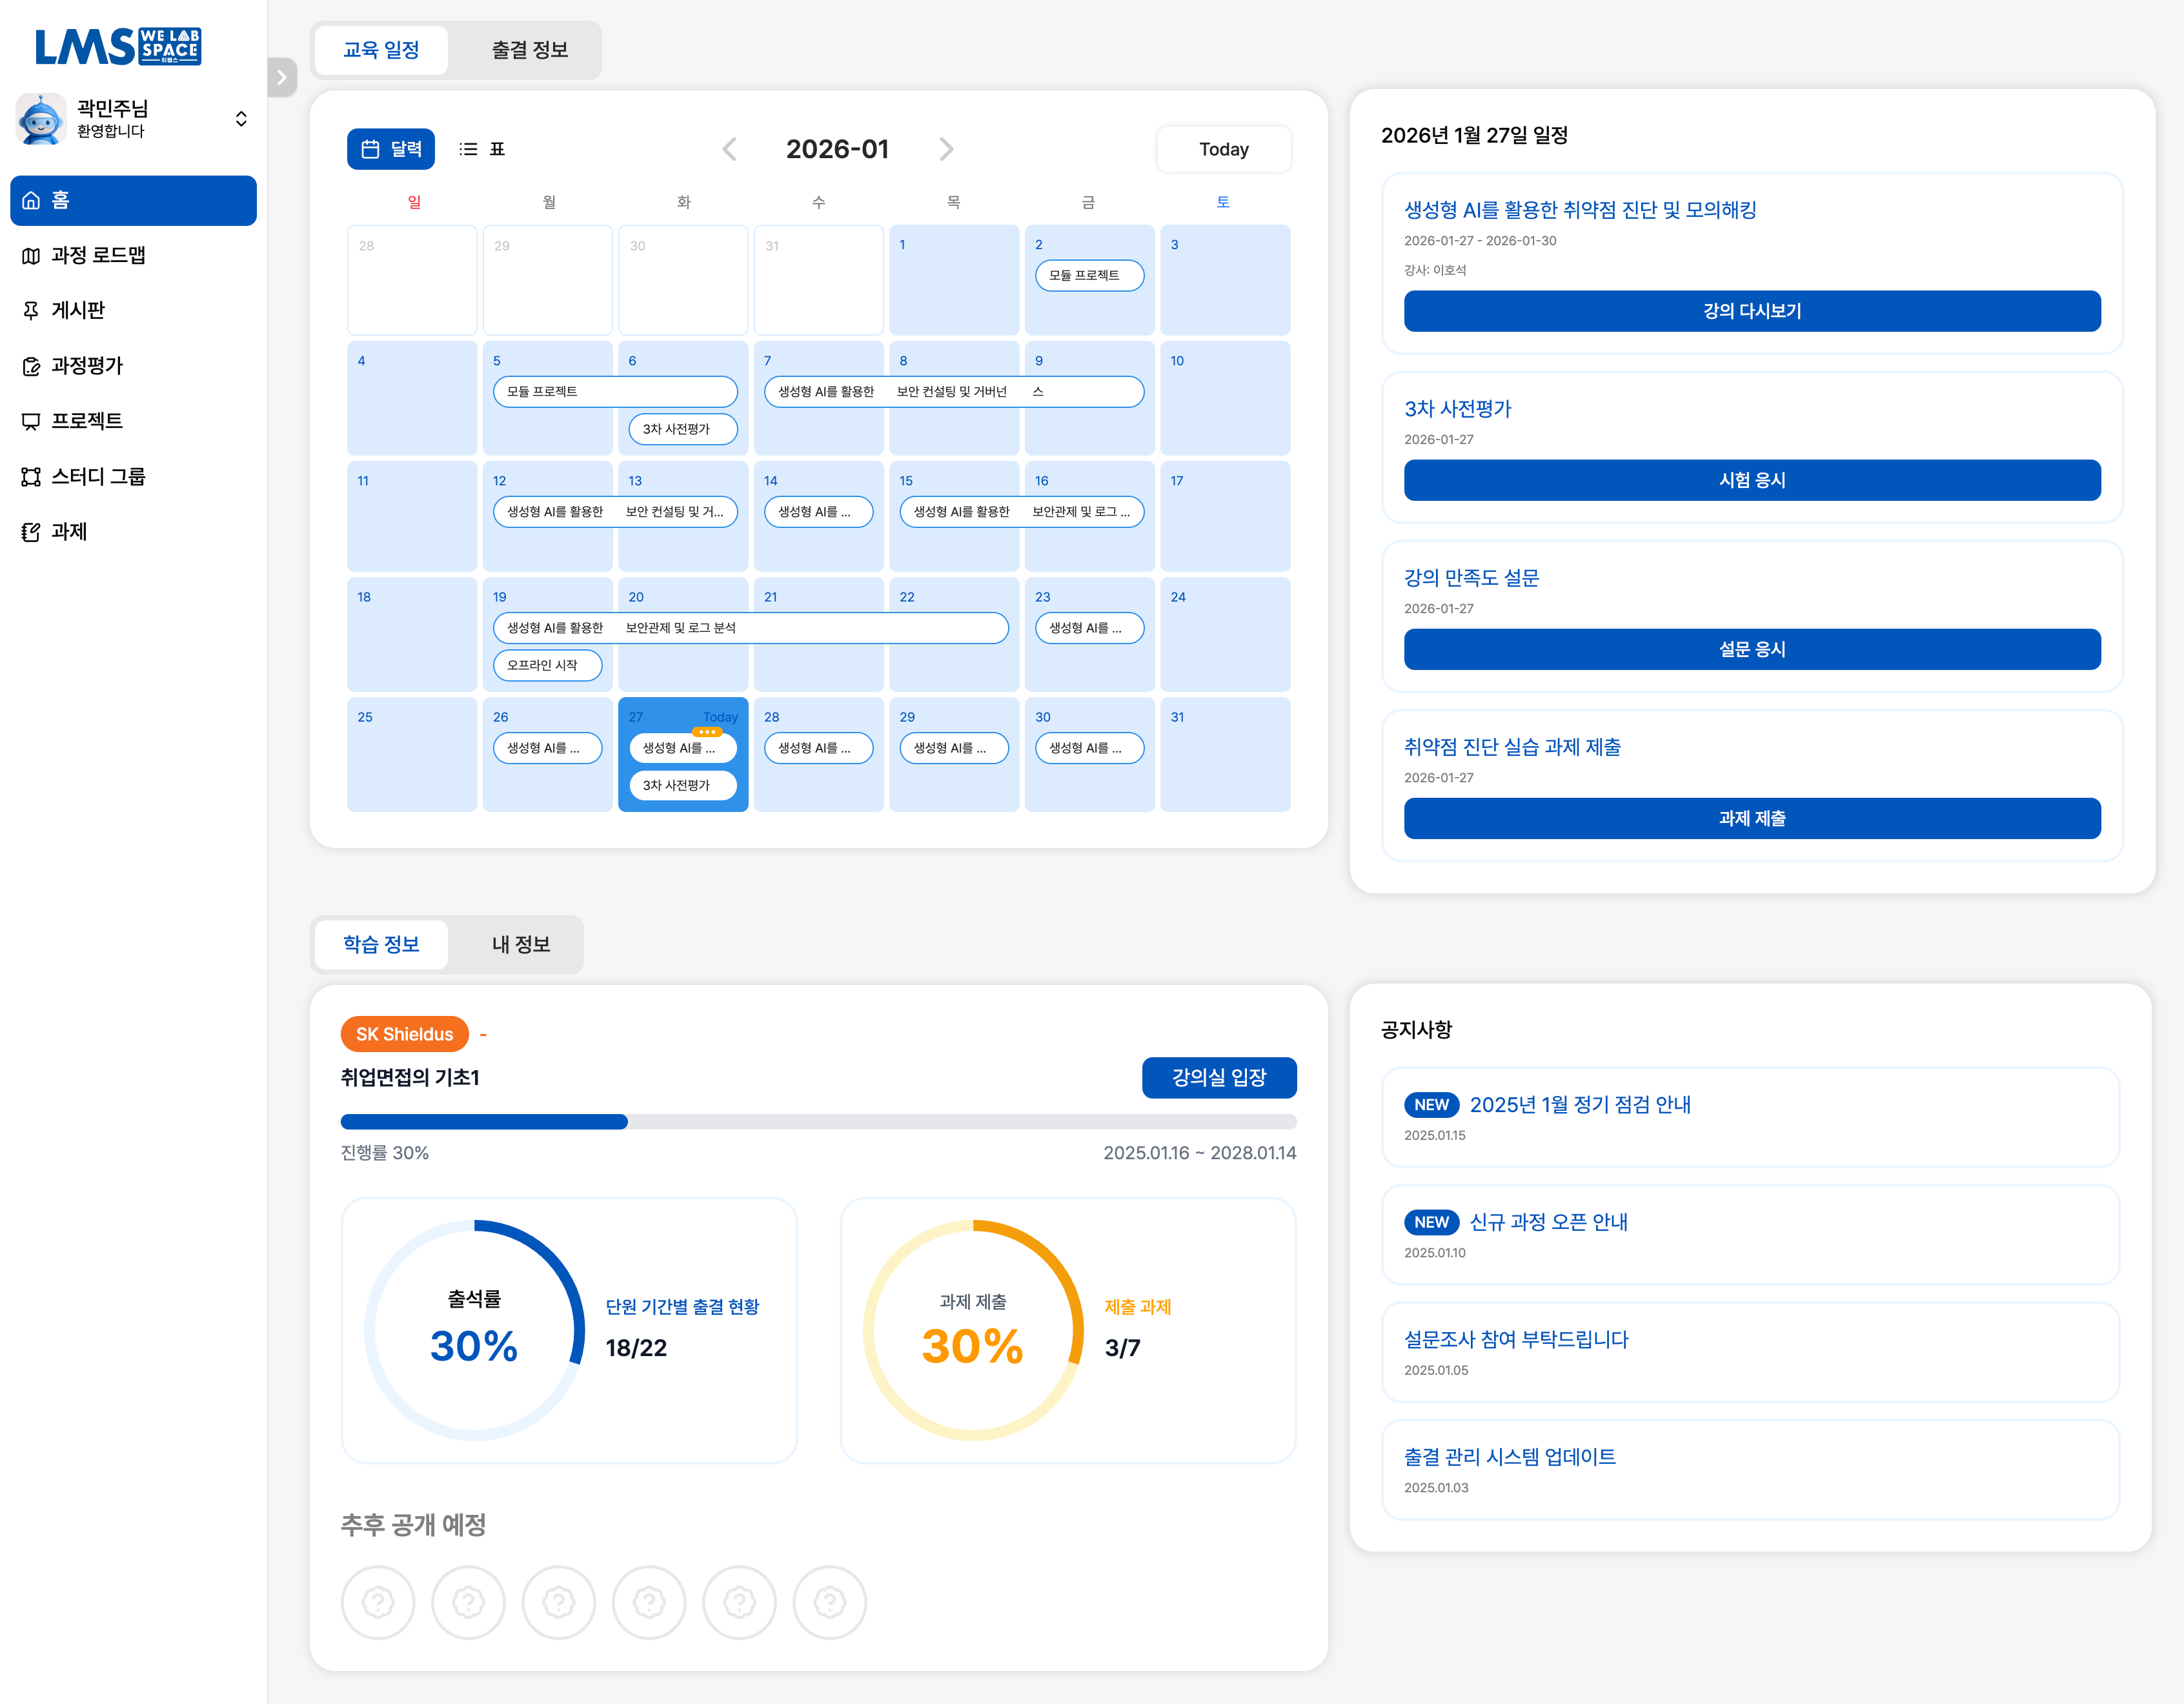Open 생성형 AI event on January 23
This screenshot has height=1704, width=2184.
coord(1089,628)
